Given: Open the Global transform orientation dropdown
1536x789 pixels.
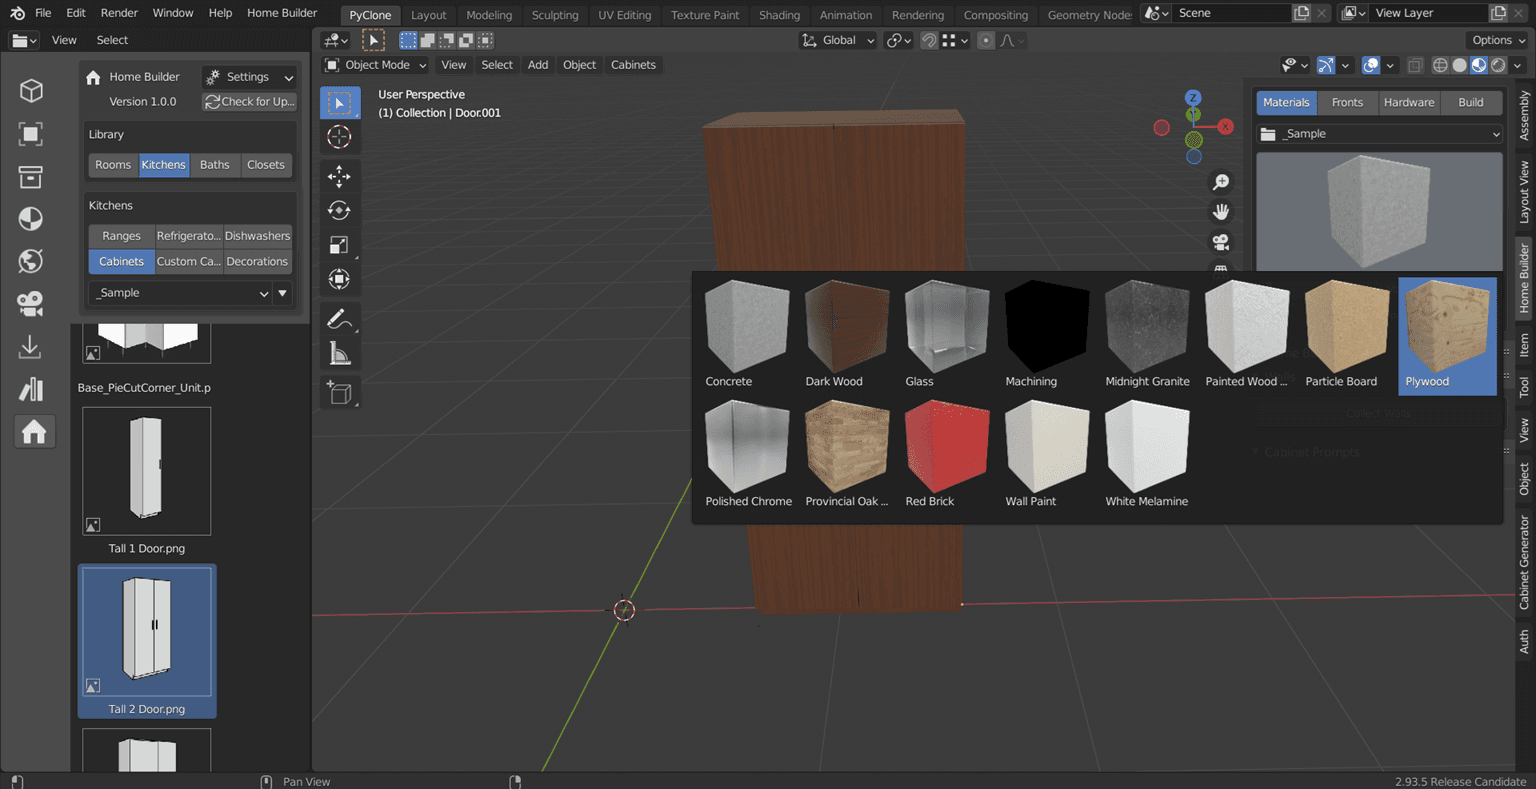Looking at the screenshot, I should pos(837,40).
